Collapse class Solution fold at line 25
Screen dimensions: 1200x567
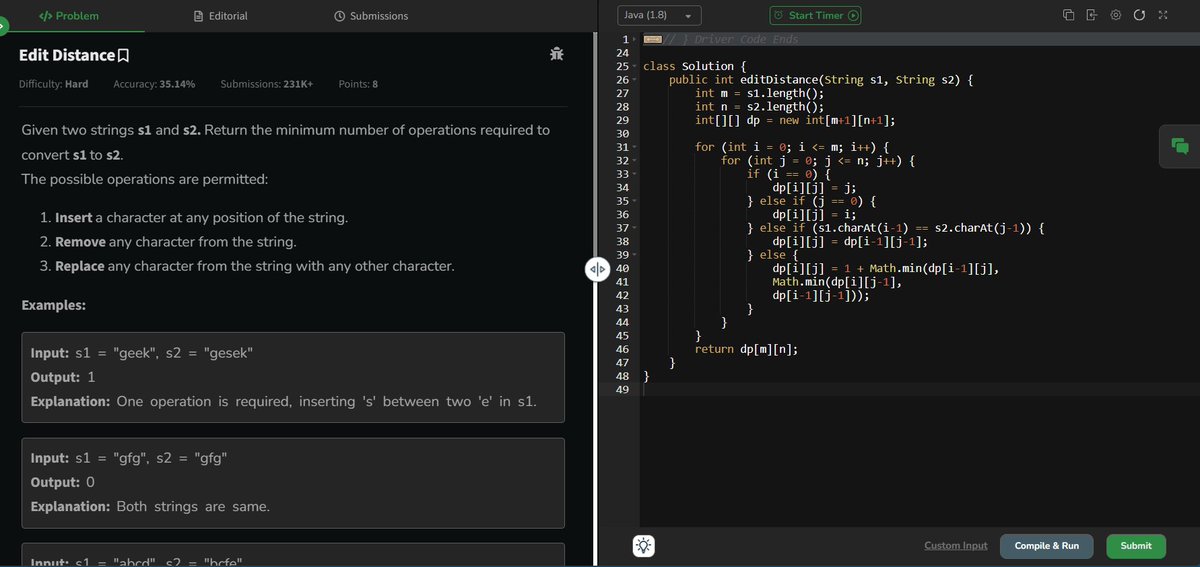coord(636,66)
